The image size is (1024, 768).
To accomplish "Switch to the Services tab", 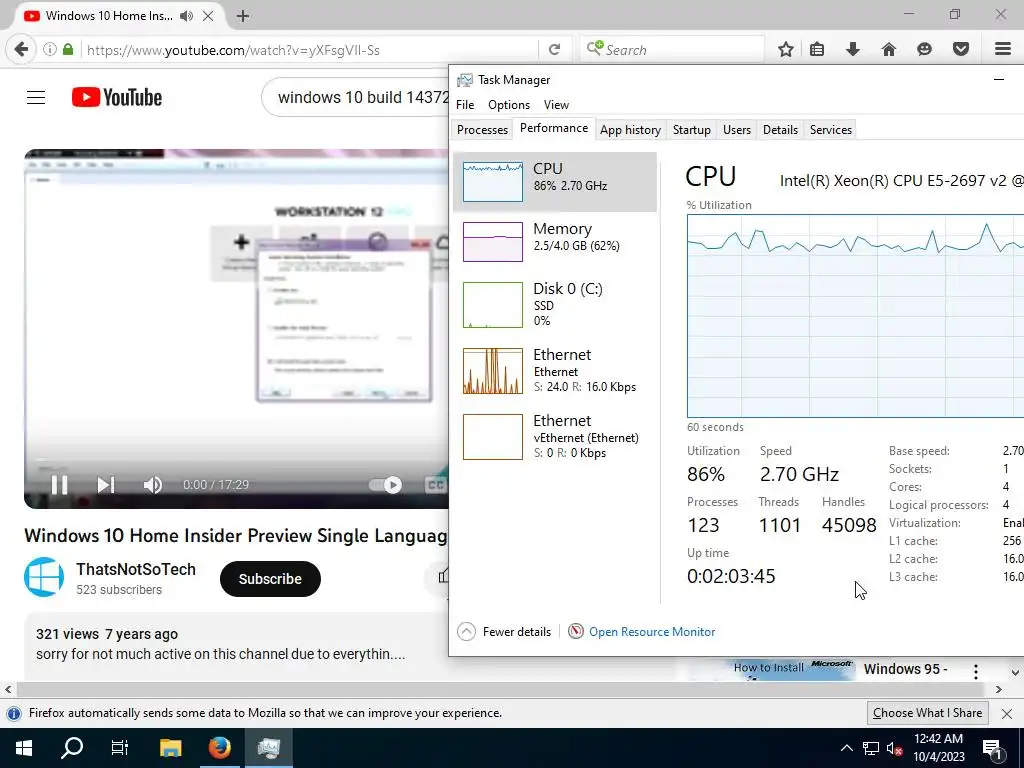I will (x=831, y=129).
